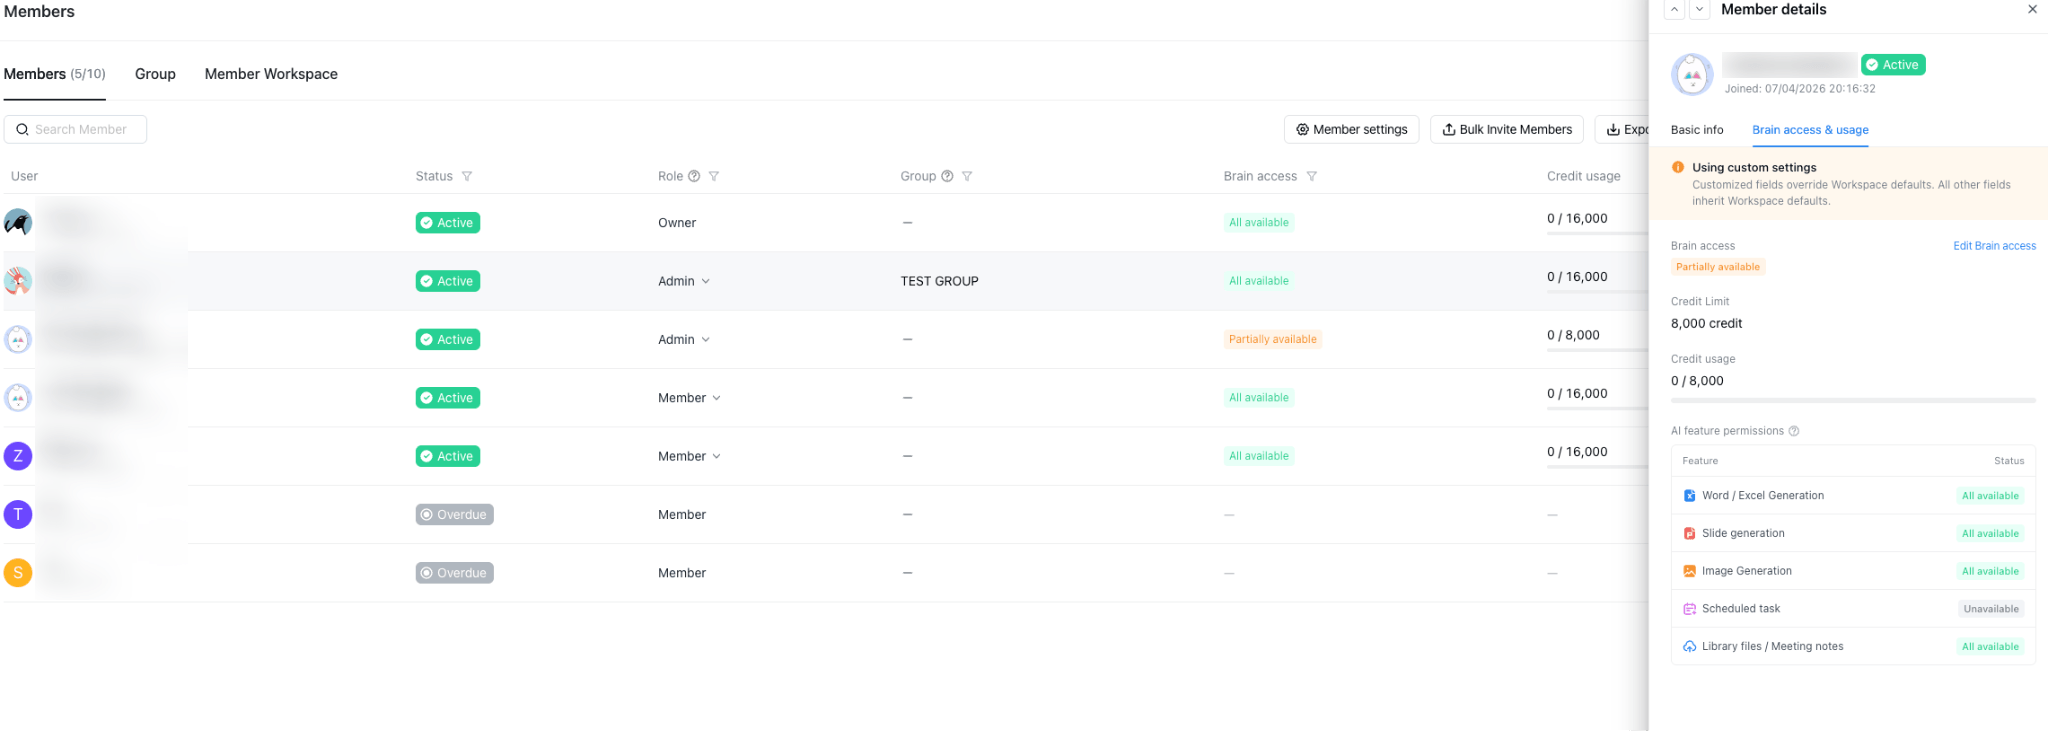Click the Unavailable status for Scheduled task
This screenshot has width=2048, height=731.
point(1991,609)
